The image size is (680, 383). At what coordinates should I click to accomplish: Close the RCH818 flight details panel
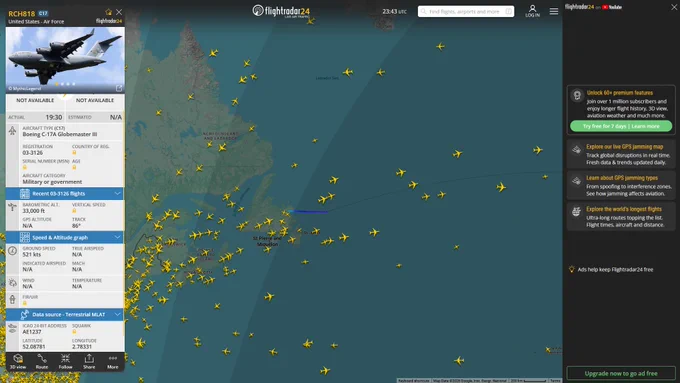[x=119, y=12]
